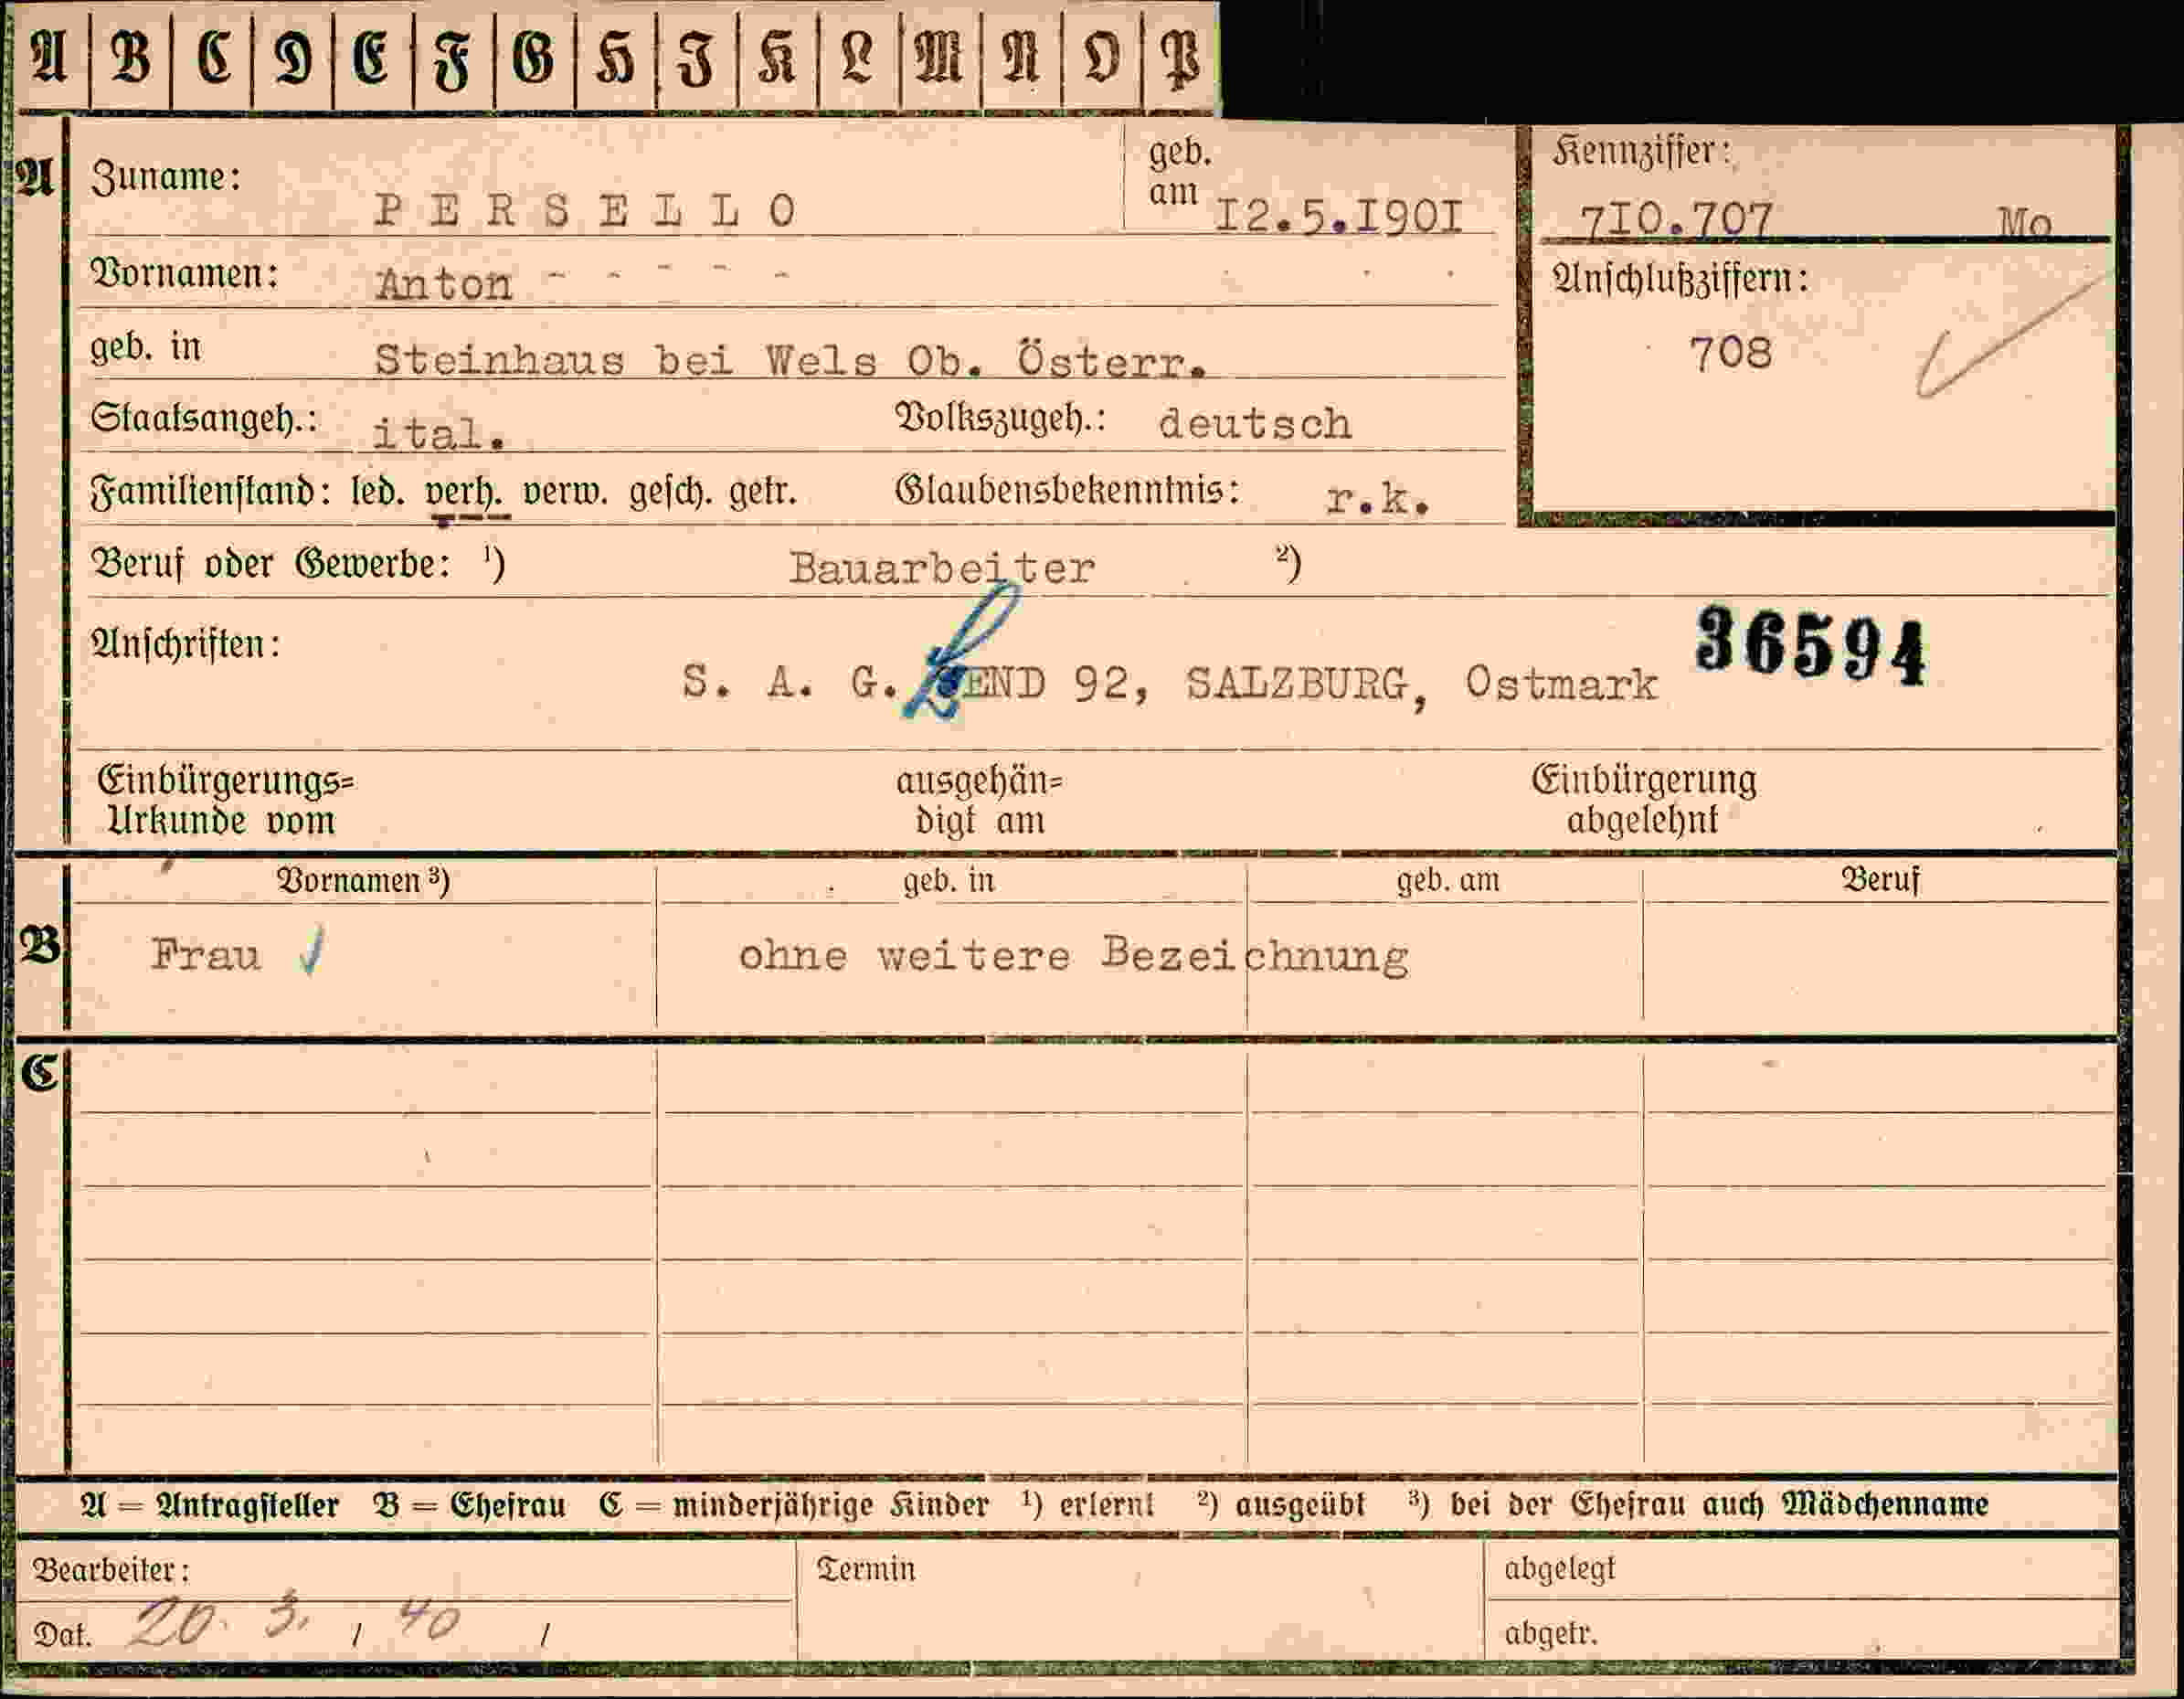Select the letter M index tab

point(940,57)
